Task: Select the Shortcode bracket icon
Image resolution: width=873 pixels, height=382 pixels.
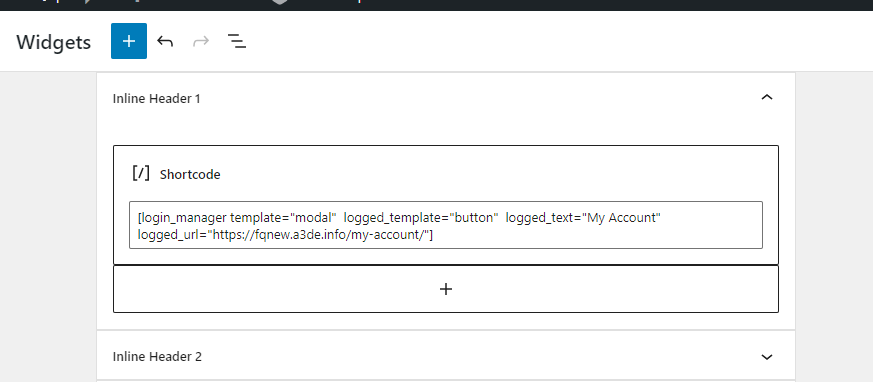Action: [x=141, y=173]
